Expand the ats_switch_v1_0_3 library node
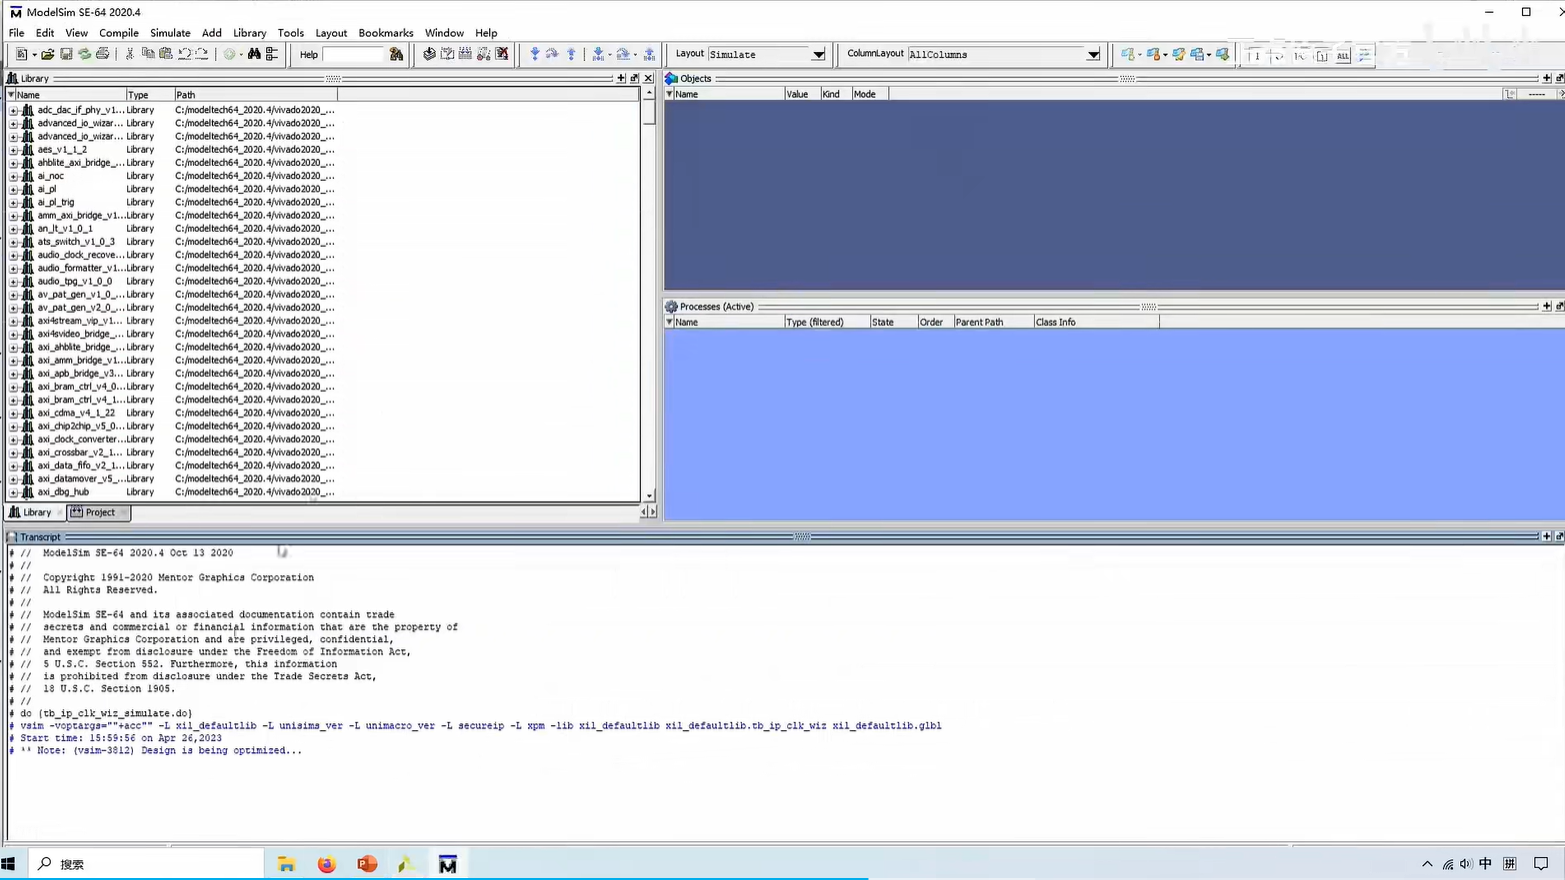Image resolution: width=1565 pixels, height=880 pixels. point(14,242)
